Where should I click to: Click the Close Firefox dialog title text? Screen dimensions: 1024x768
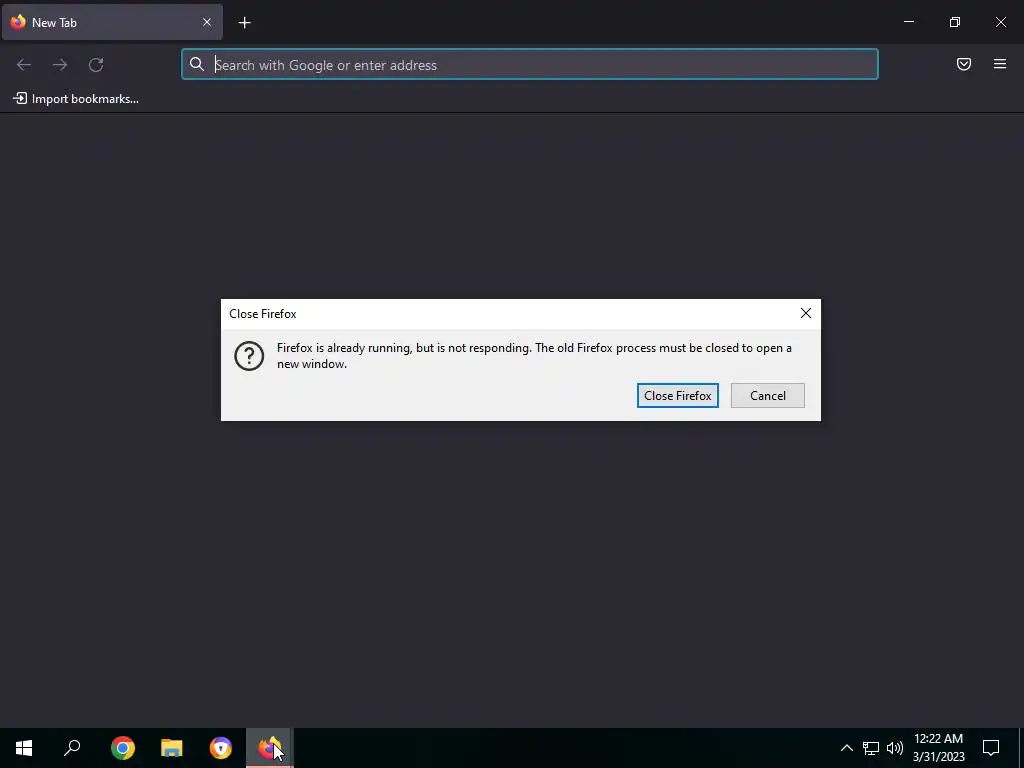pyautogui.click(x=263, y=314)
